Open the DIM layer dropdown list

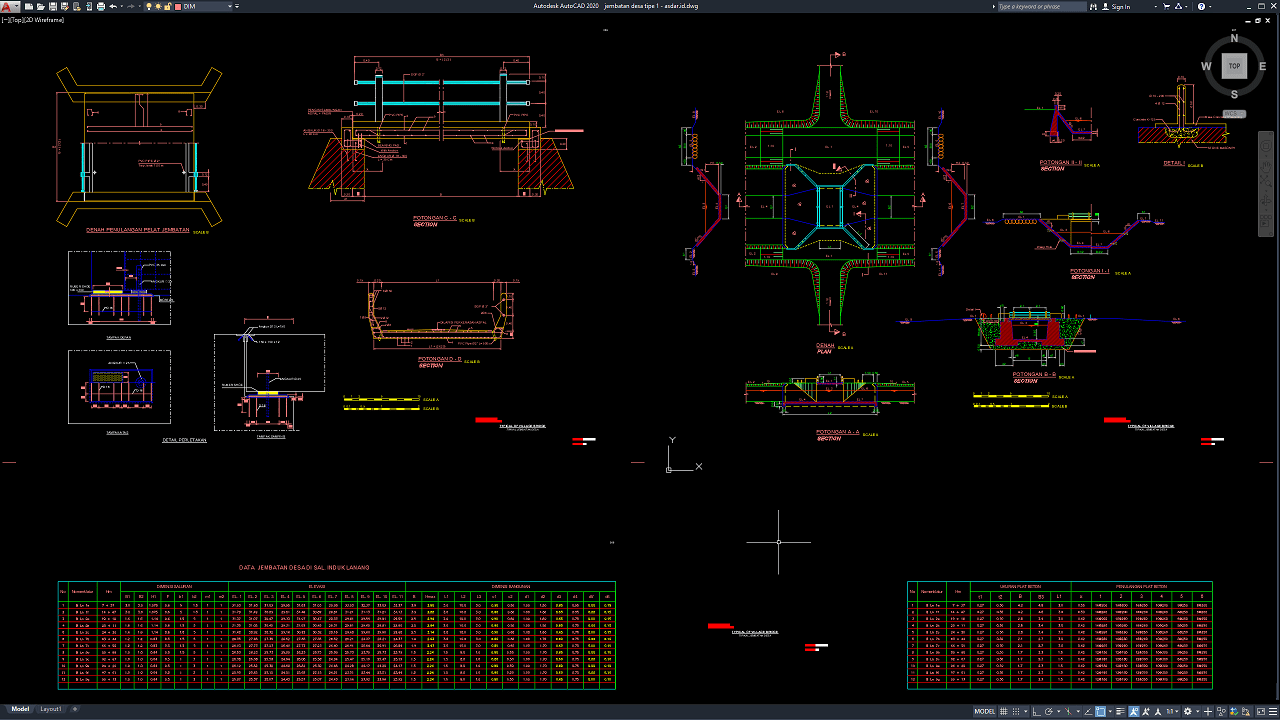tap(230, 6)
